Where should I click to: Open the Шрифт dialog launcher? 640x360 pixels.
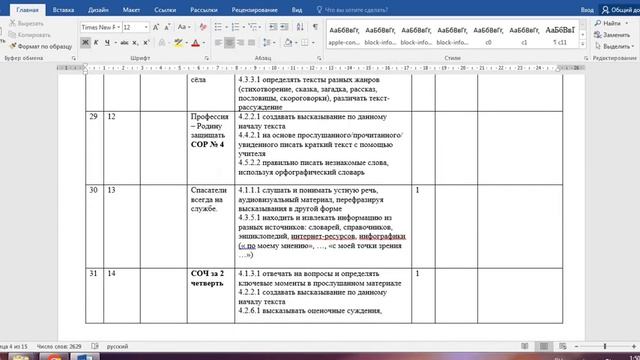click(207, 58)
